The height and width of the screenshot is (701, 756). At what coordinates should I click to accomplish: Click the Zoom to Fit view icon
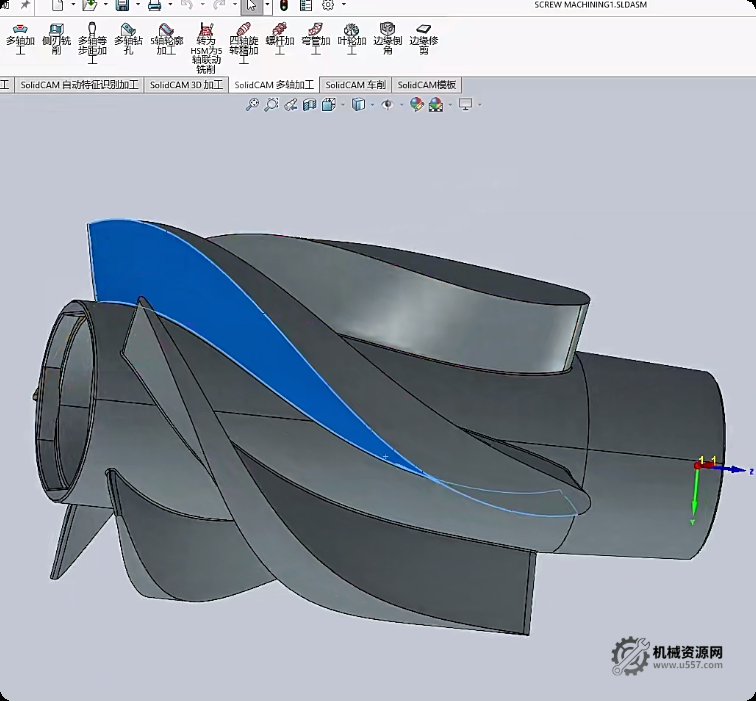coord(252,104)
